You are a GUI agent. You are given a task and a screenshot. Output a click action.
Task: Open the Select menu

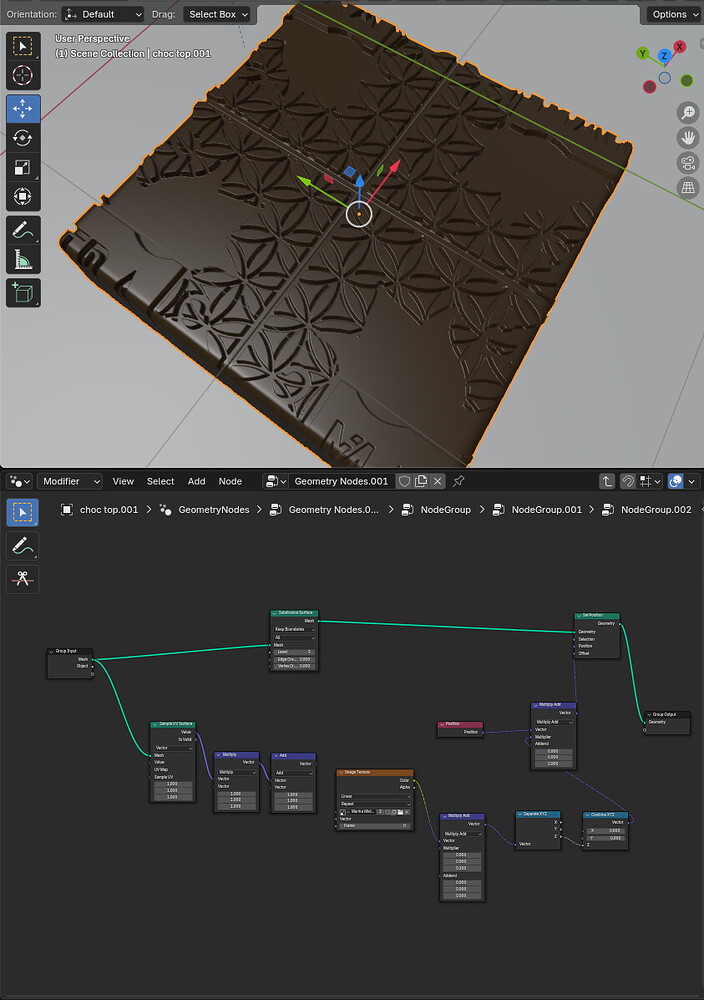click(160, 482)
